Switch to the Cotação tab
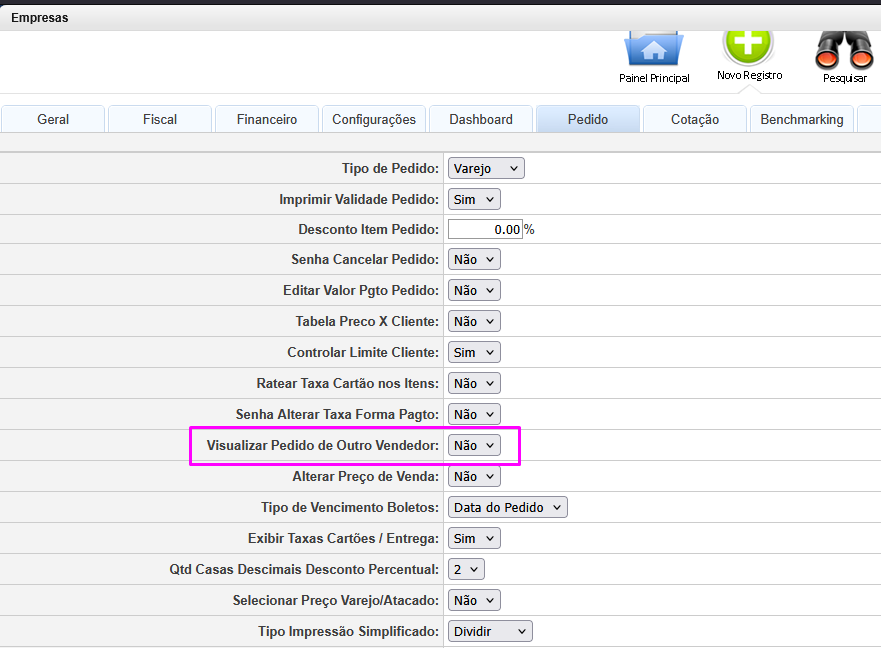The width and height of the screenshot is (881, 648). point(695,119)
